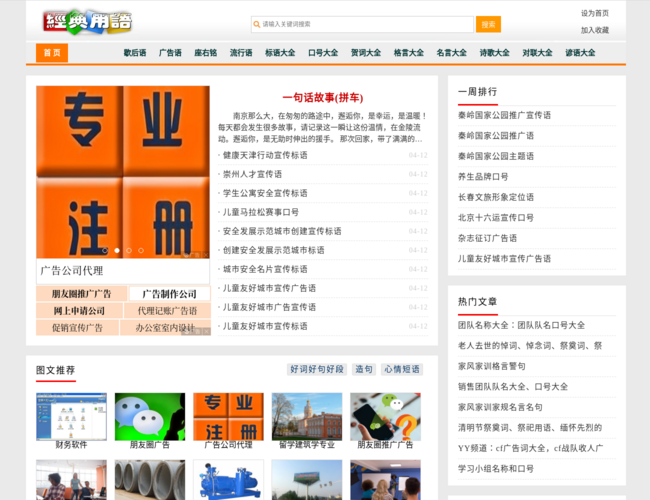Click the 好词好句好段 tag button
This screenshot has width=650, height=500.
pos(317,369)
